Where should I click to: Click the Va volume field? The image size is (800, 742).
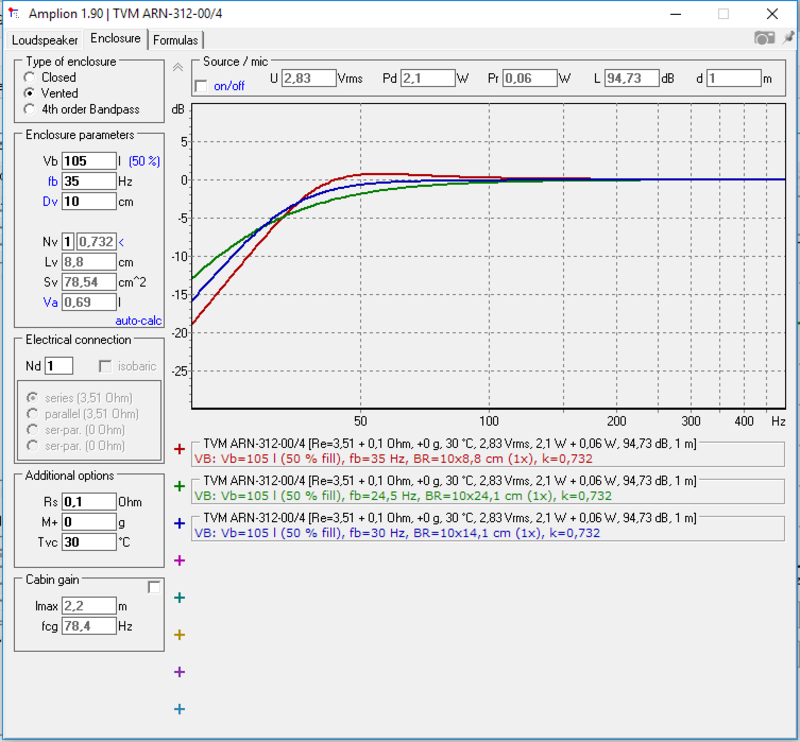(x=89, y=302)
